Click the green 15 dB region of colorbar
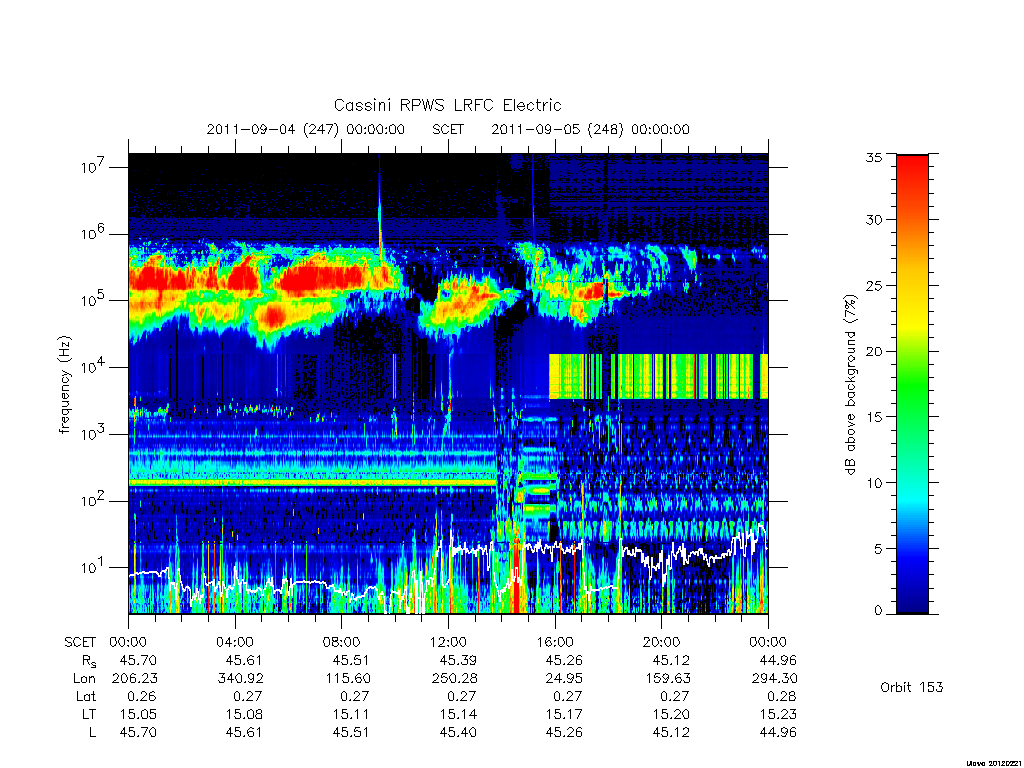 pos(912,417)
